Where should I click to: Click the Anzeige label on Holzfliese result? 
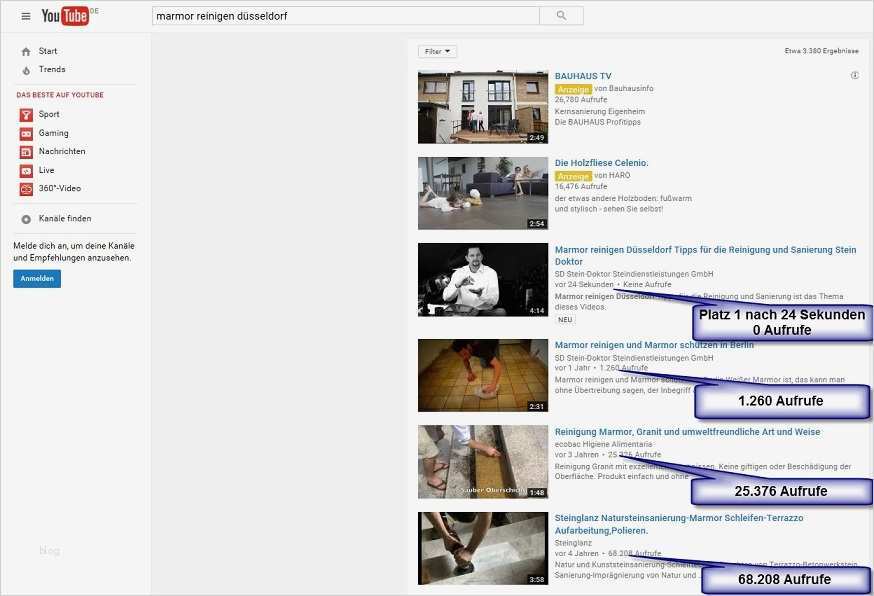tap(573, 176)
